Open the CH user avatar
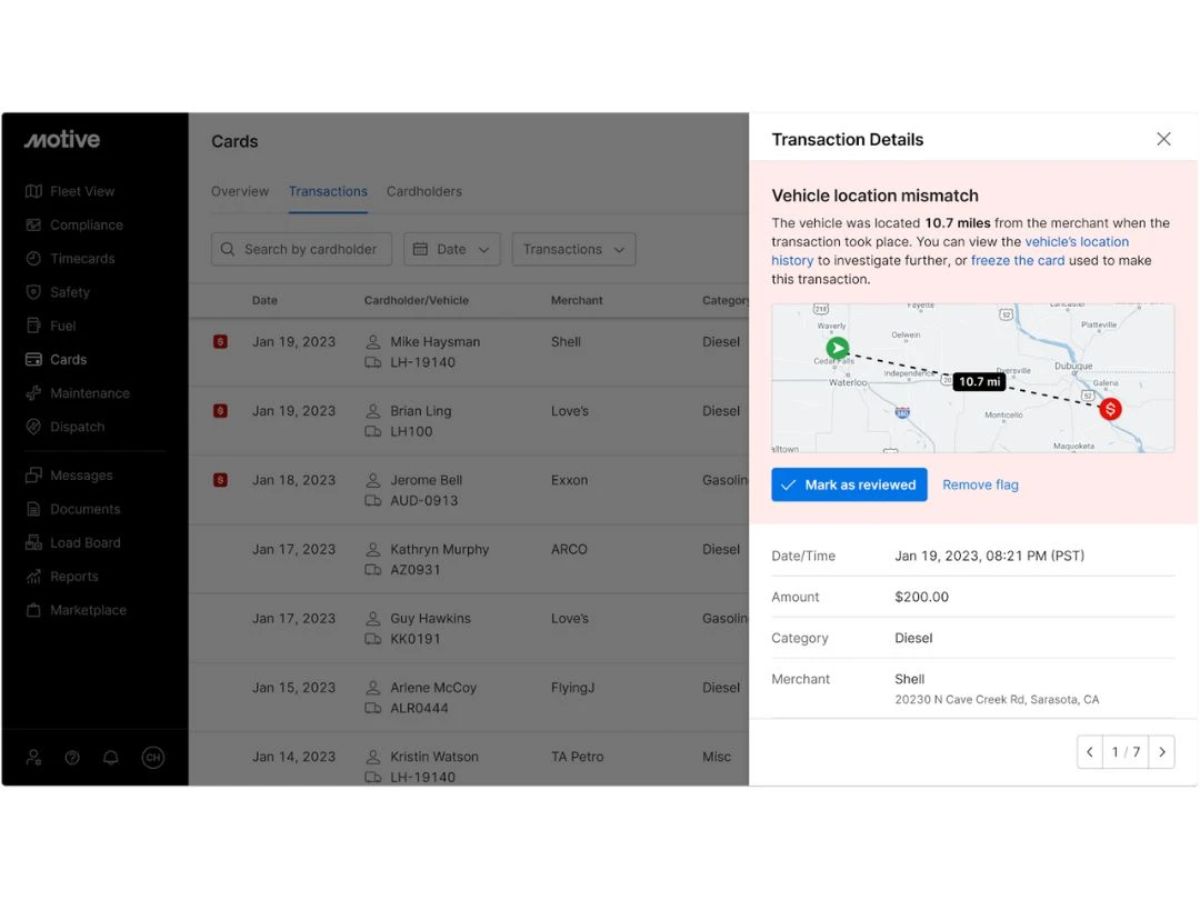1200x900 pixels. [x=152, y=757]
